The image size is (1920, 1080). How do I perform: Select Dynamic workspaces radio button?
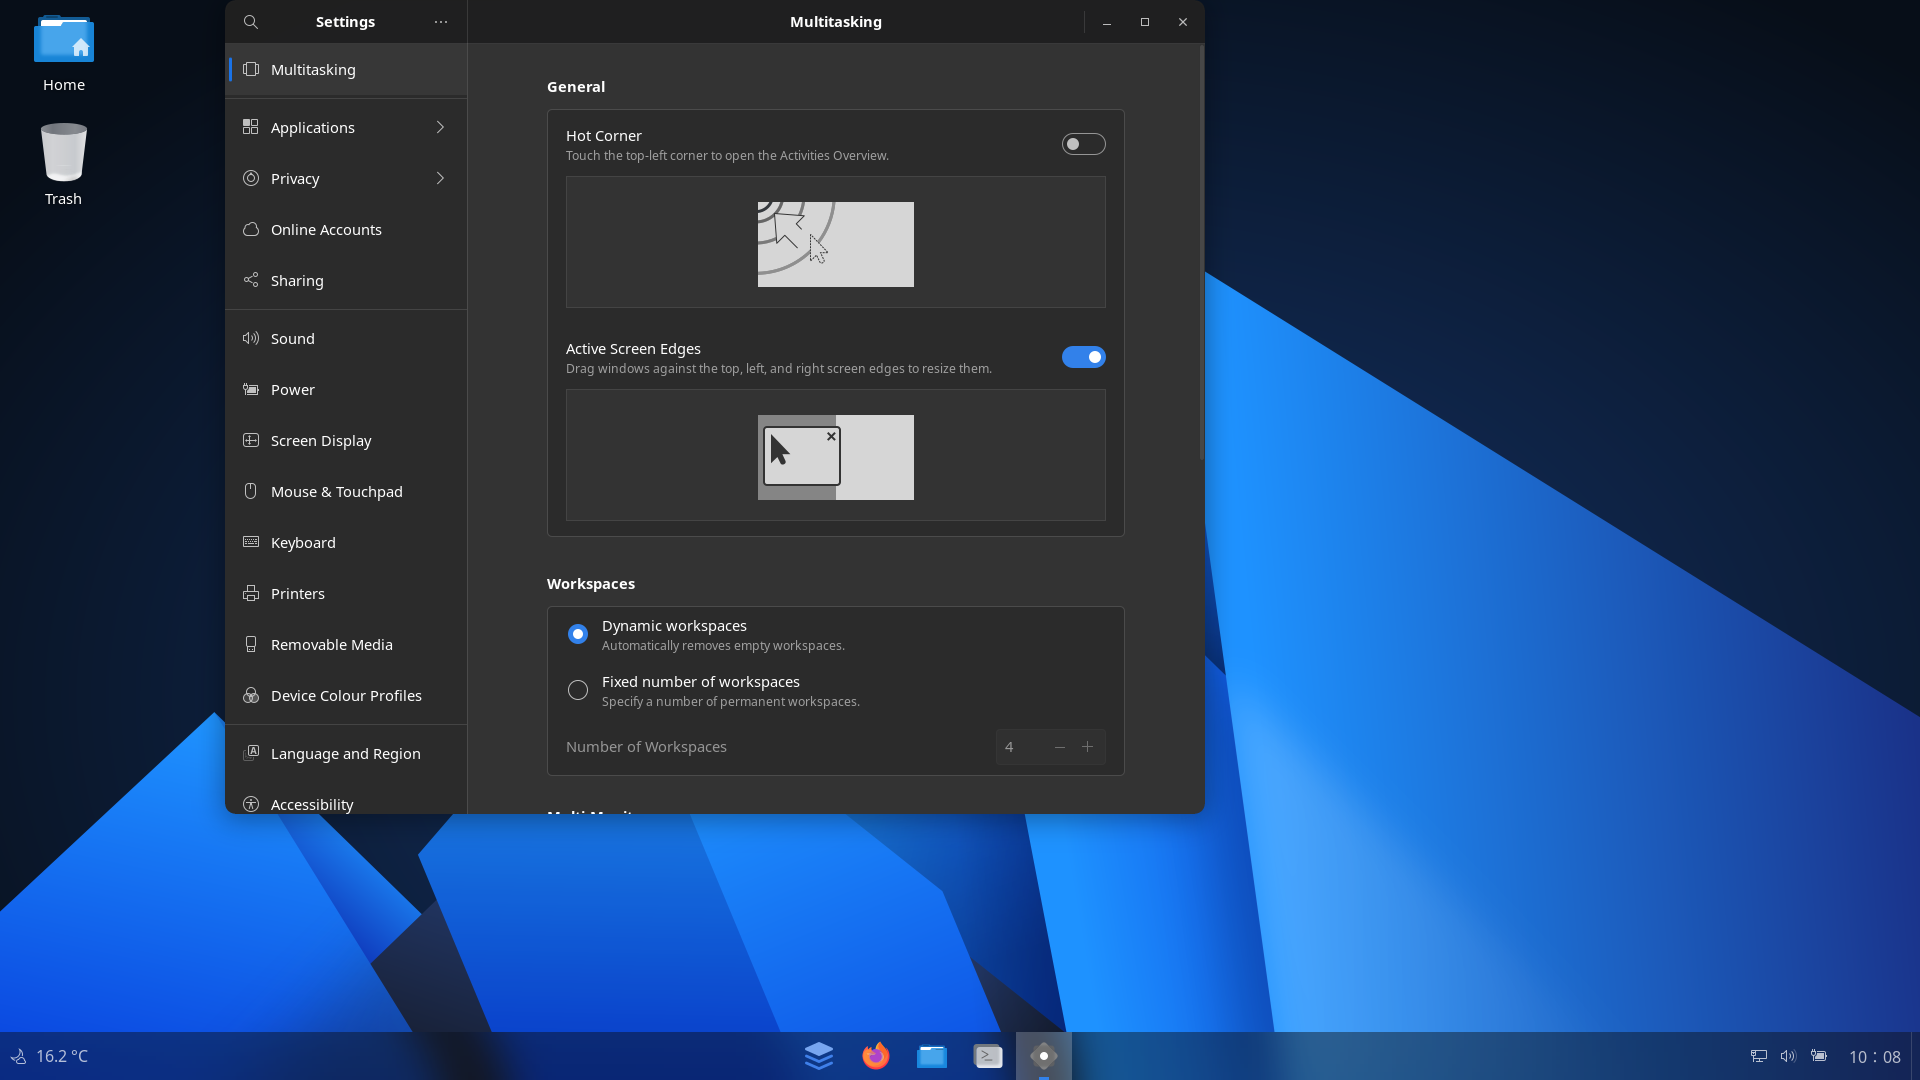pyautogui.click(x=578, y=635)
